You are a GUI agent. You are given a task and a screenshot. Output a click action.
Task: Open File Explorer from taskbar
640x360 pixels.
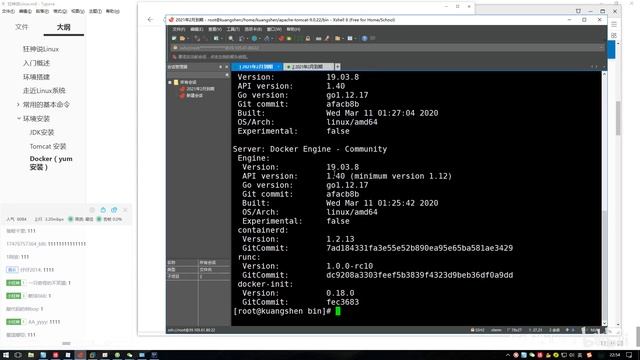click(x=31, y=355)
